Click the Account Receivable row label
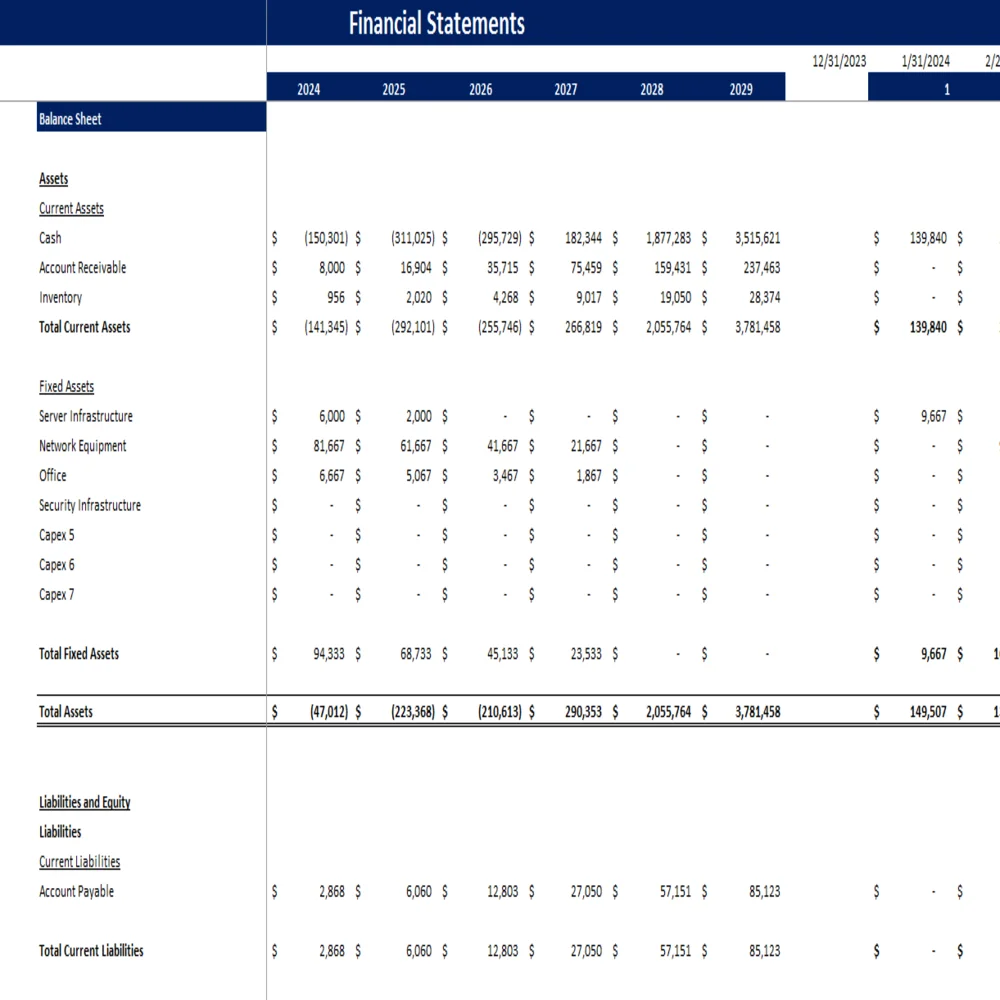 coord(82,267)
